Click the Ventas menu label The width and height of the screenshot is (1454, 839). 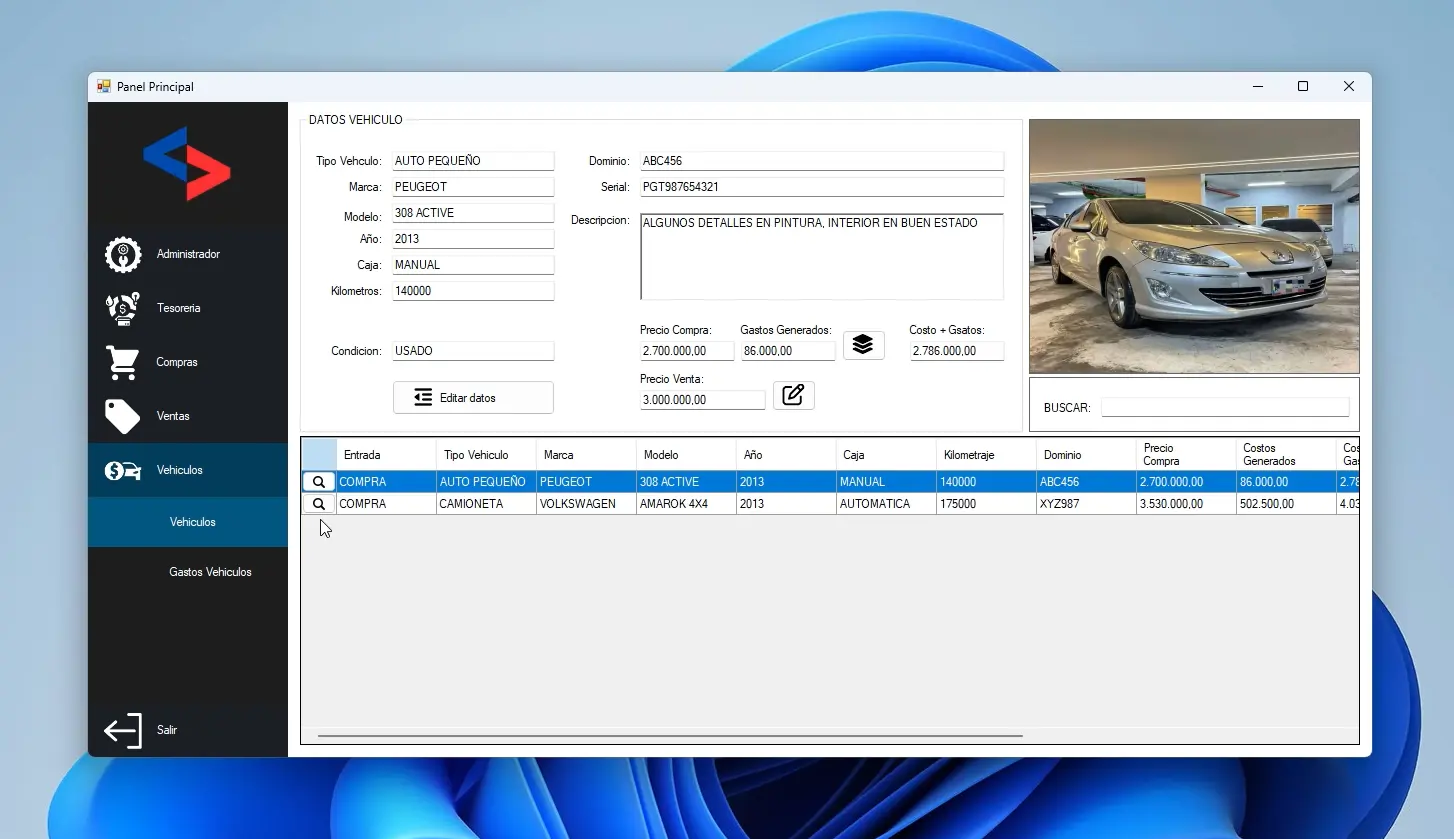pos(173,416)
